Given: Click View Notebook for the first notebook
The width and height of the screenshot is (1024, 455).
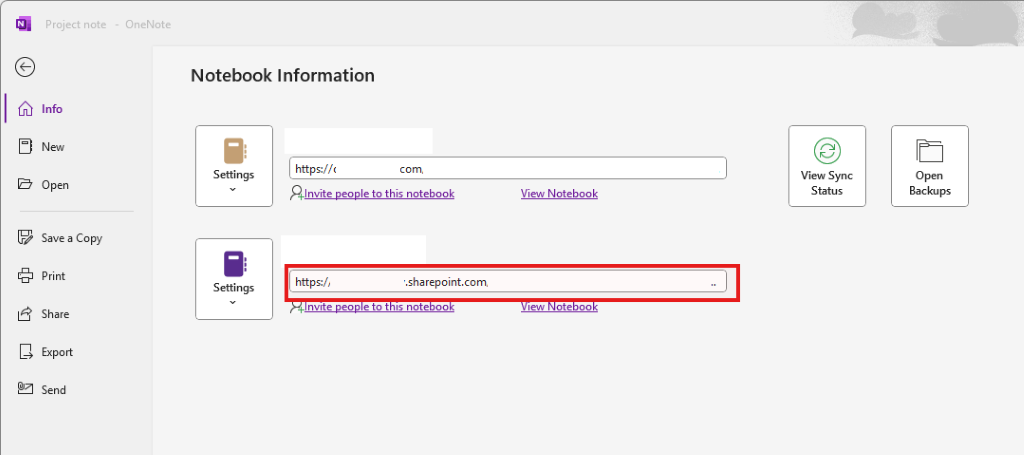Looking at the screenshot, I should tap(559, 193).
